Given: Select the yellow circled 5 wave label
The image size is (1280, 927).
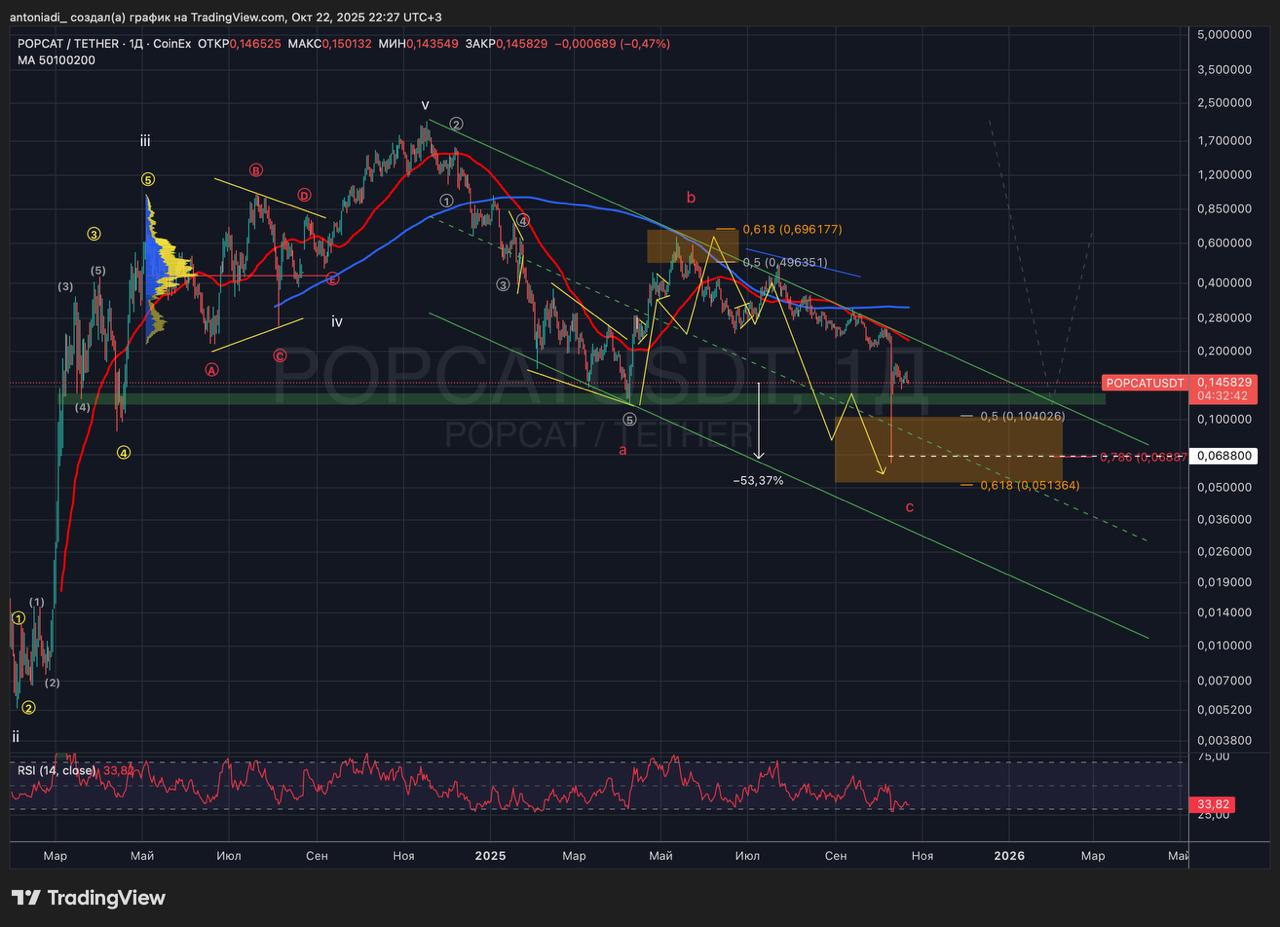Looking at the screenshot, I should coord(147,180).
